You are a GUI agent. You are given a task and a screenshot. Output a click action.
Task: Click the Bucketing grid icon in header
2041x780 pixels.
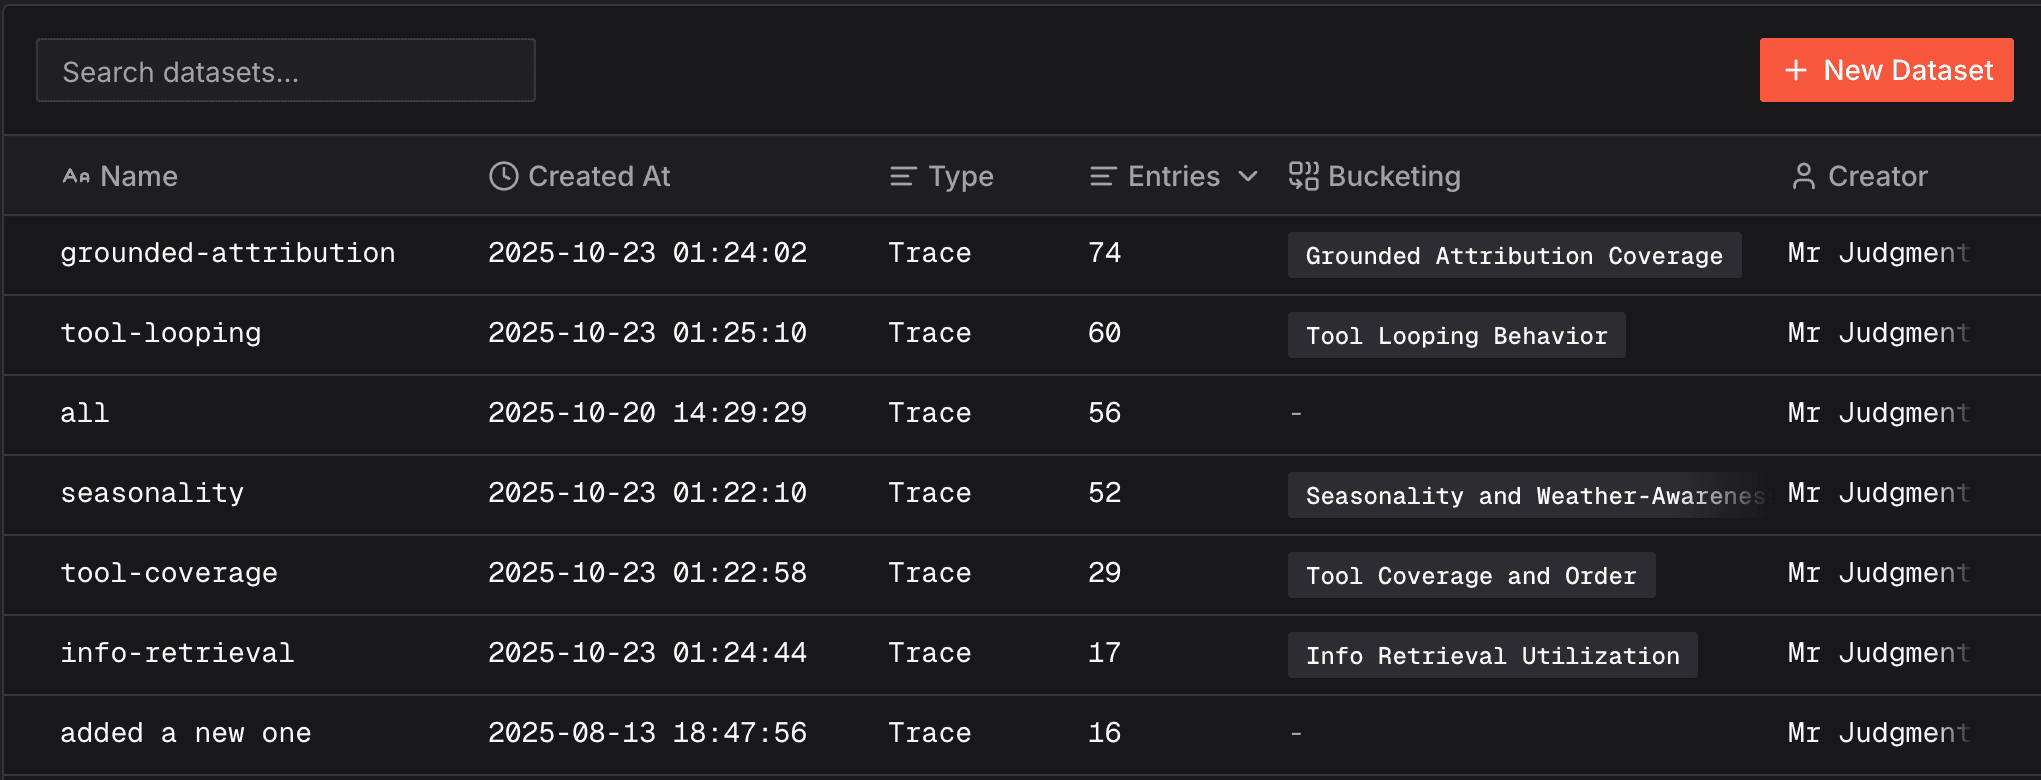[1302, 176]
